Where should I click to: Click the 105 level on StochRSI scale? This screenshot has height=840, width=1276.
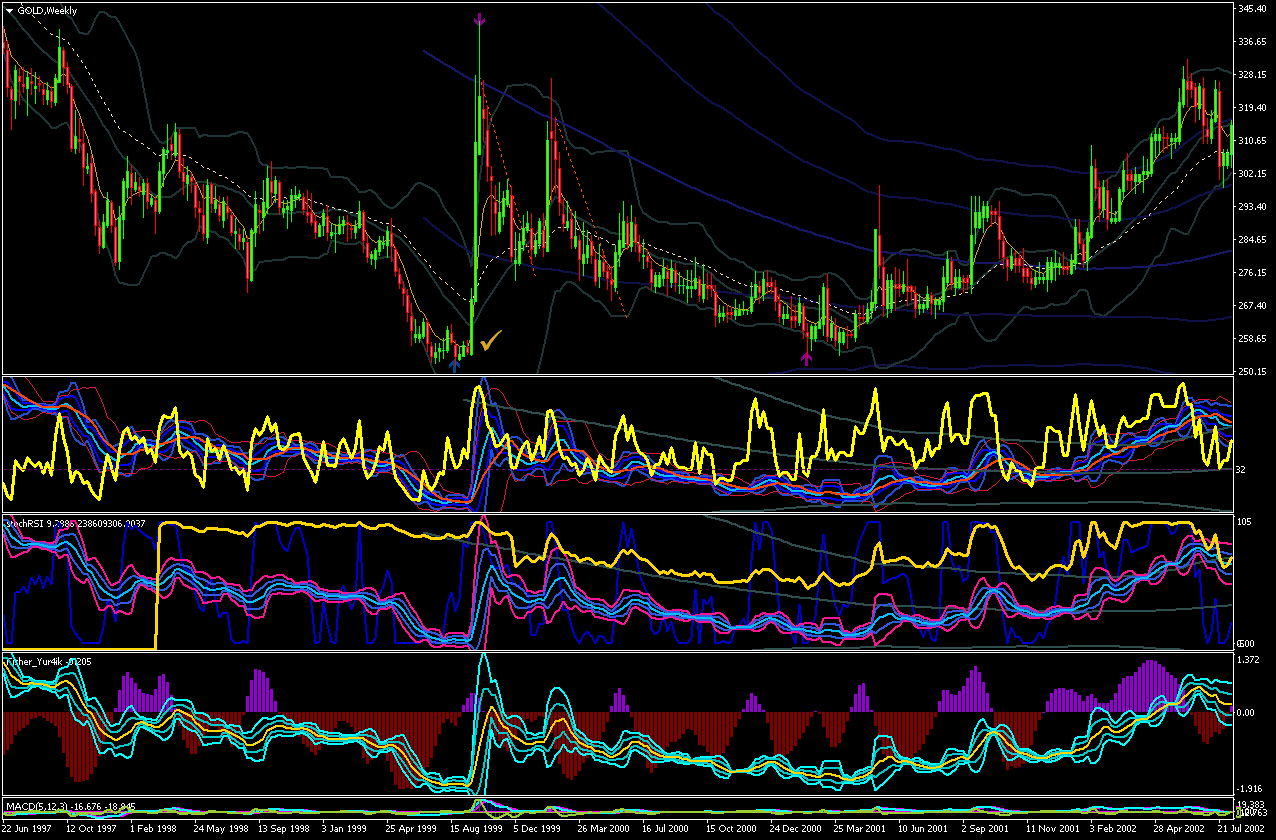1245,522
